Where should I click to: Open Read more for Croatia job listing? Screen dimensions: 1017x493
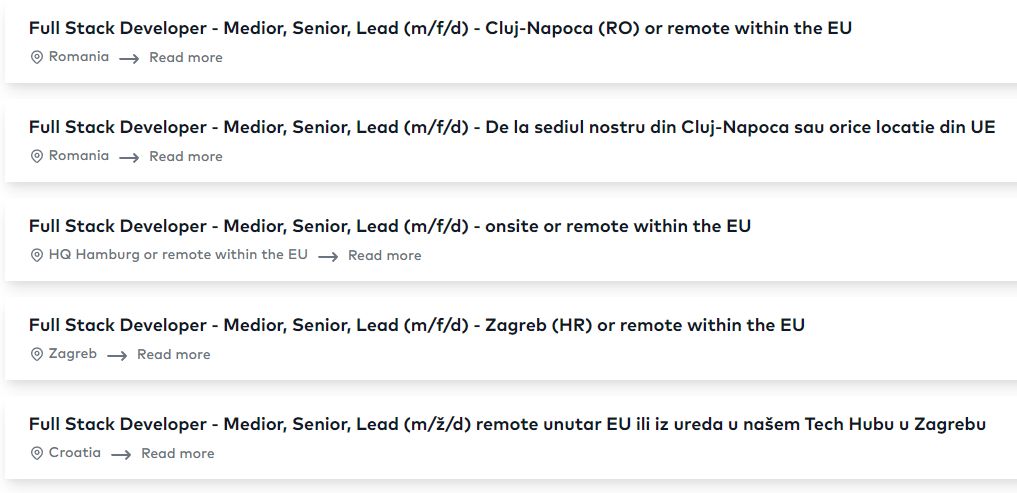click(x=178, y=453)
